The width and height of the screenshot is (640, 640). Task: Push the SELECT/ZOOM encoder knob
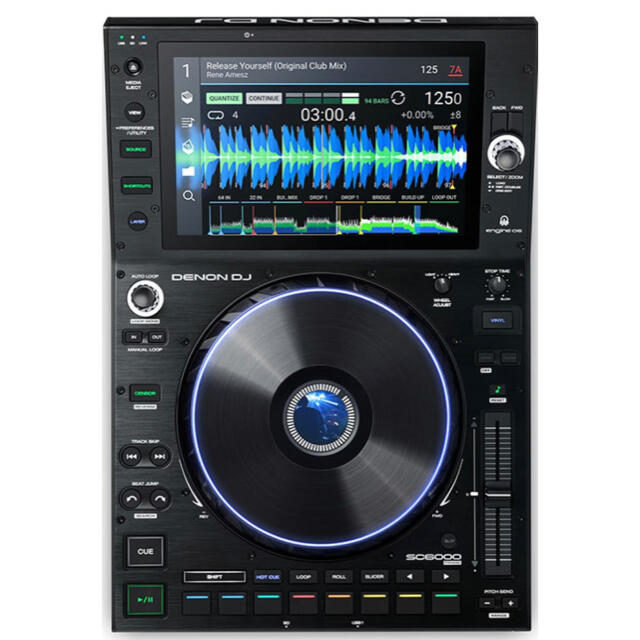(506, 154)
